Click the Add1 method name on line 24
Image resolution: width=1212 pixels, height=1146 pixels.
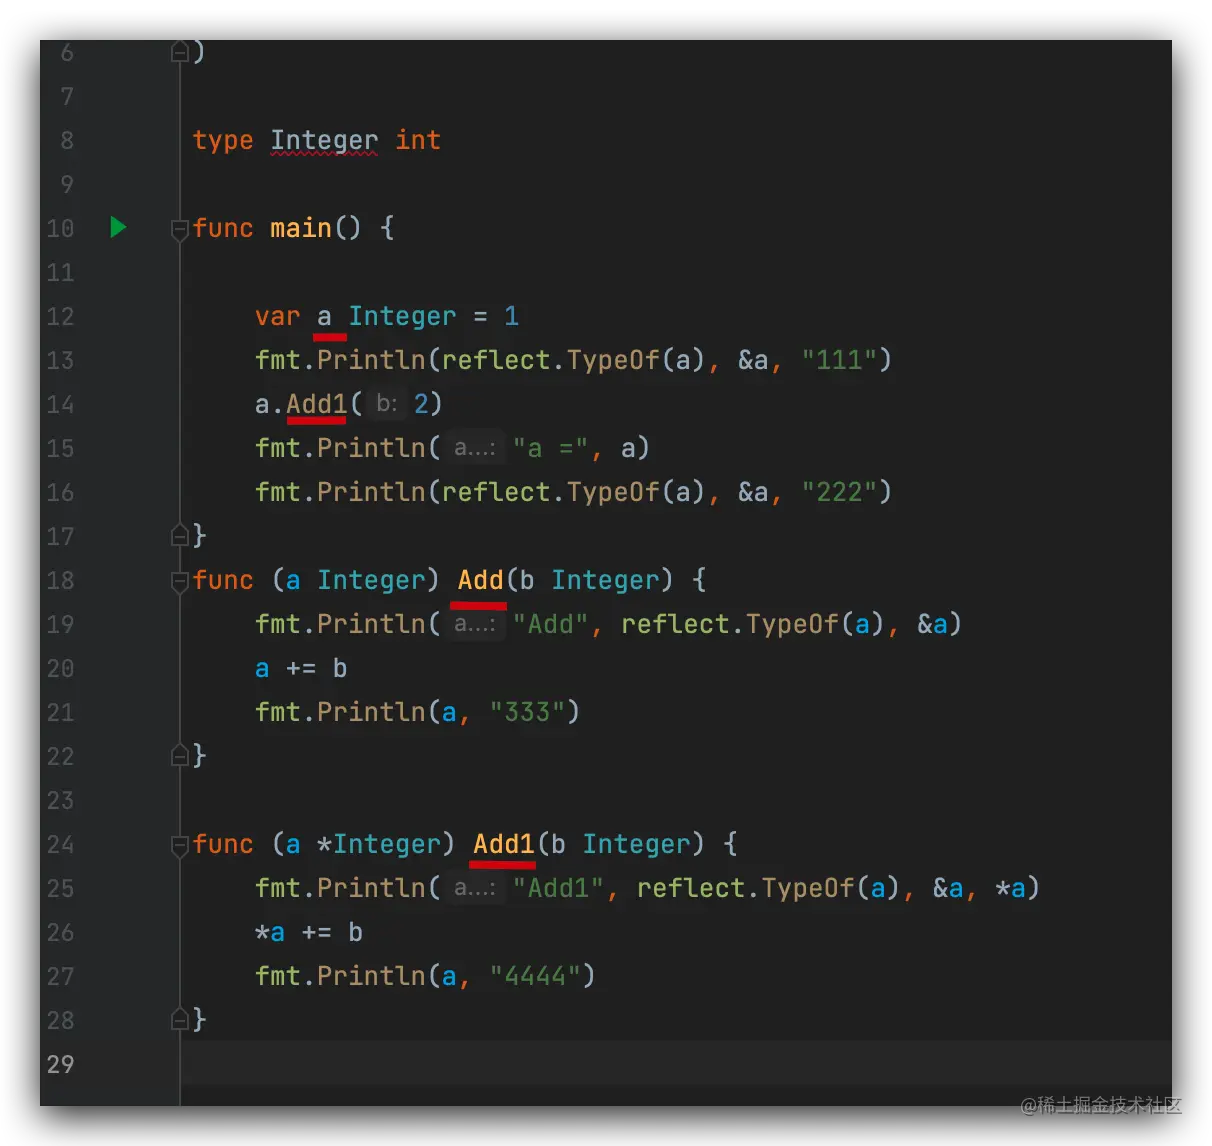point(504,844)
